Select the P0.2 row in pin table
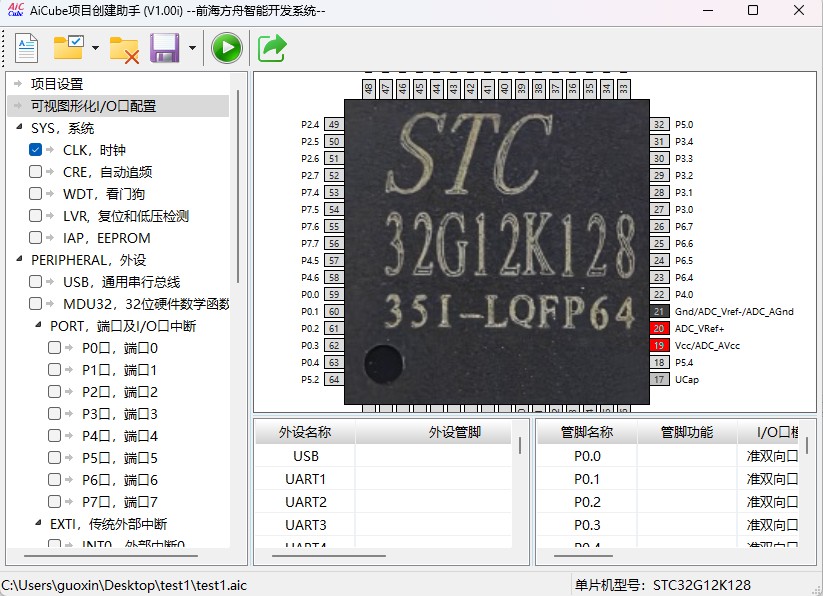 (x=668, y=502)
